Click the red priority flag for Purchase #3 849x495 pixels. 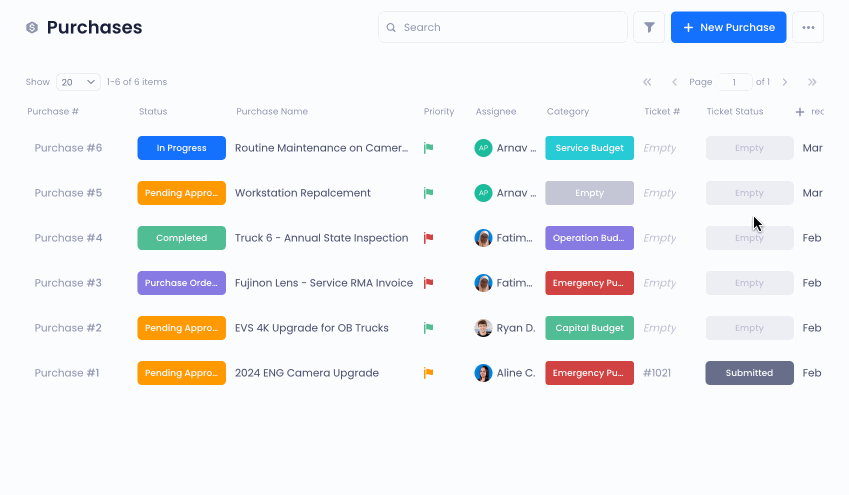428,283
